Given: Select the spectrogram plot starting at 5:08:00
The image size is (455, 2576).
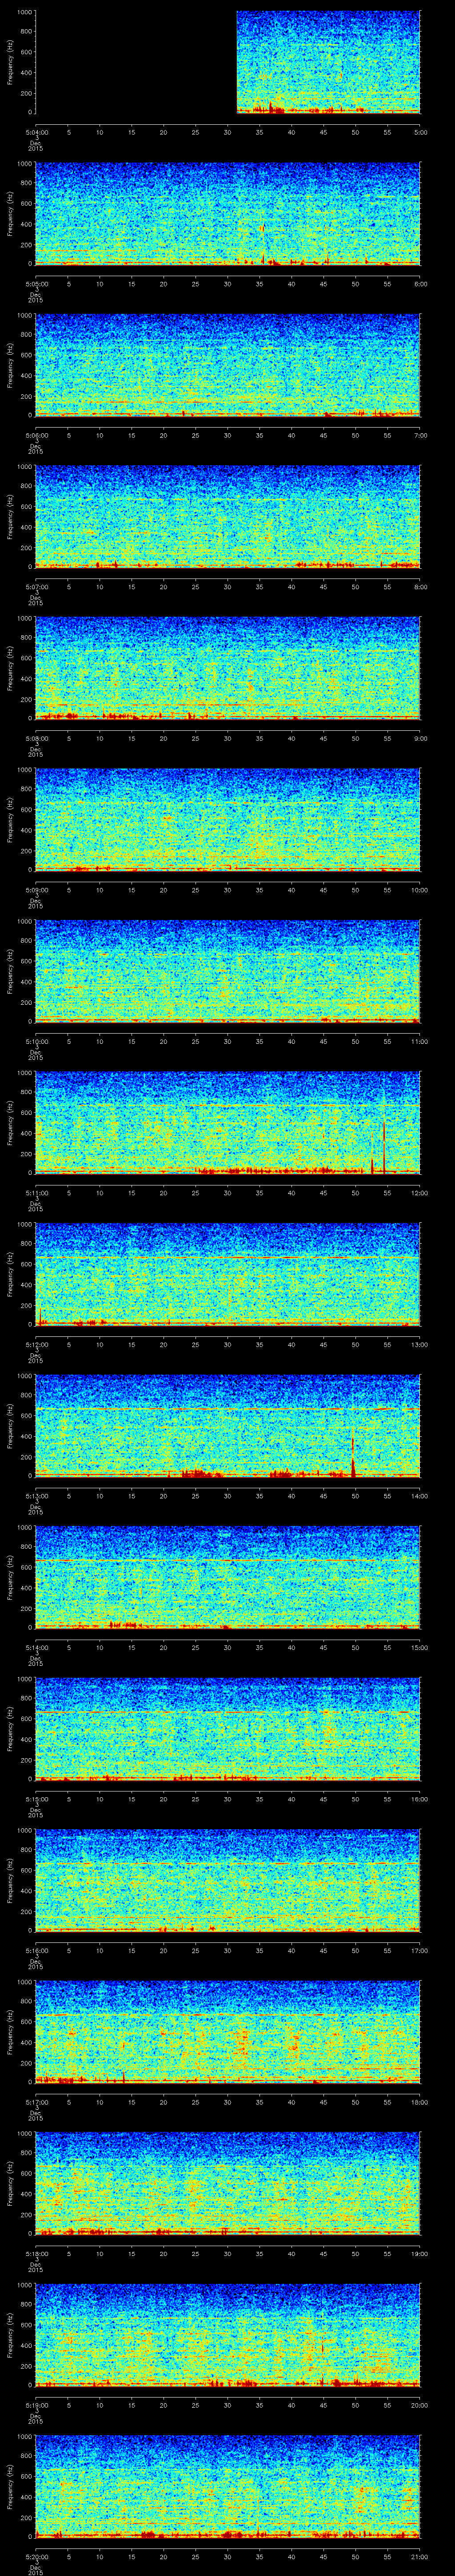Looking at the screenshot, I should point(228,668).
